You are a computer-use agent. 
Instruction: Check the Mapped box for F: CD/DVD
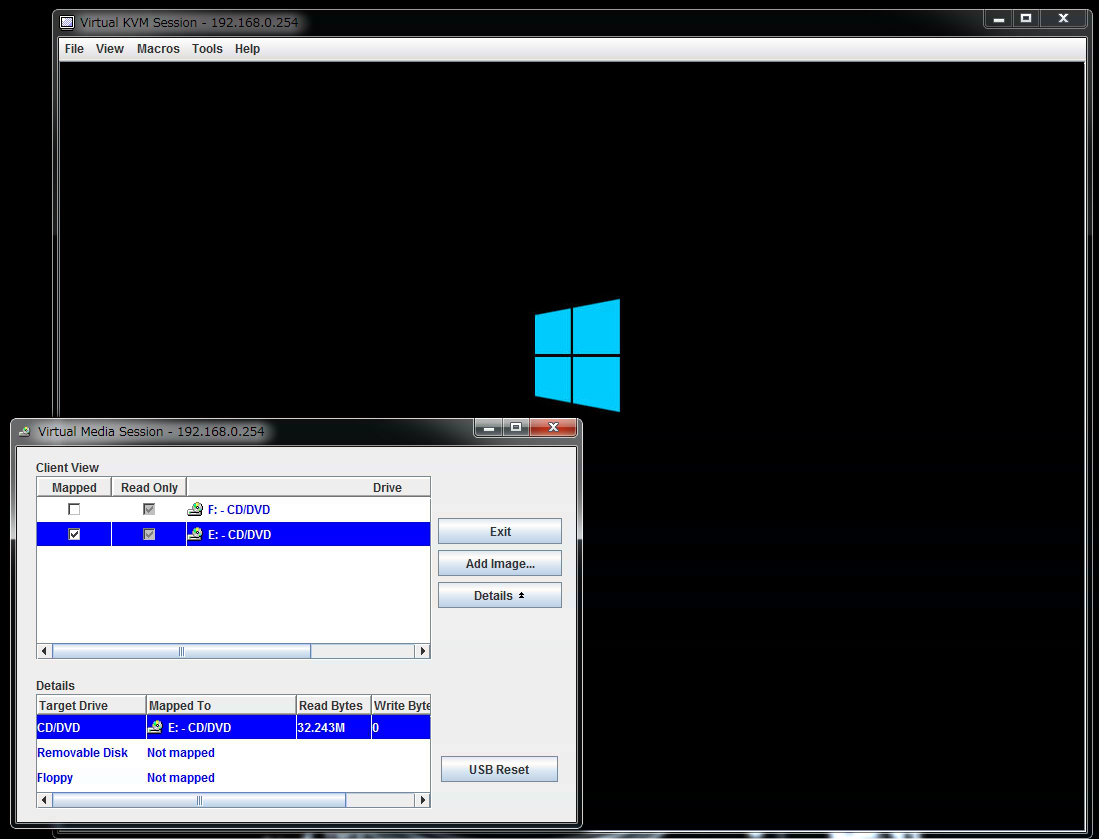[x=74, y=510]
